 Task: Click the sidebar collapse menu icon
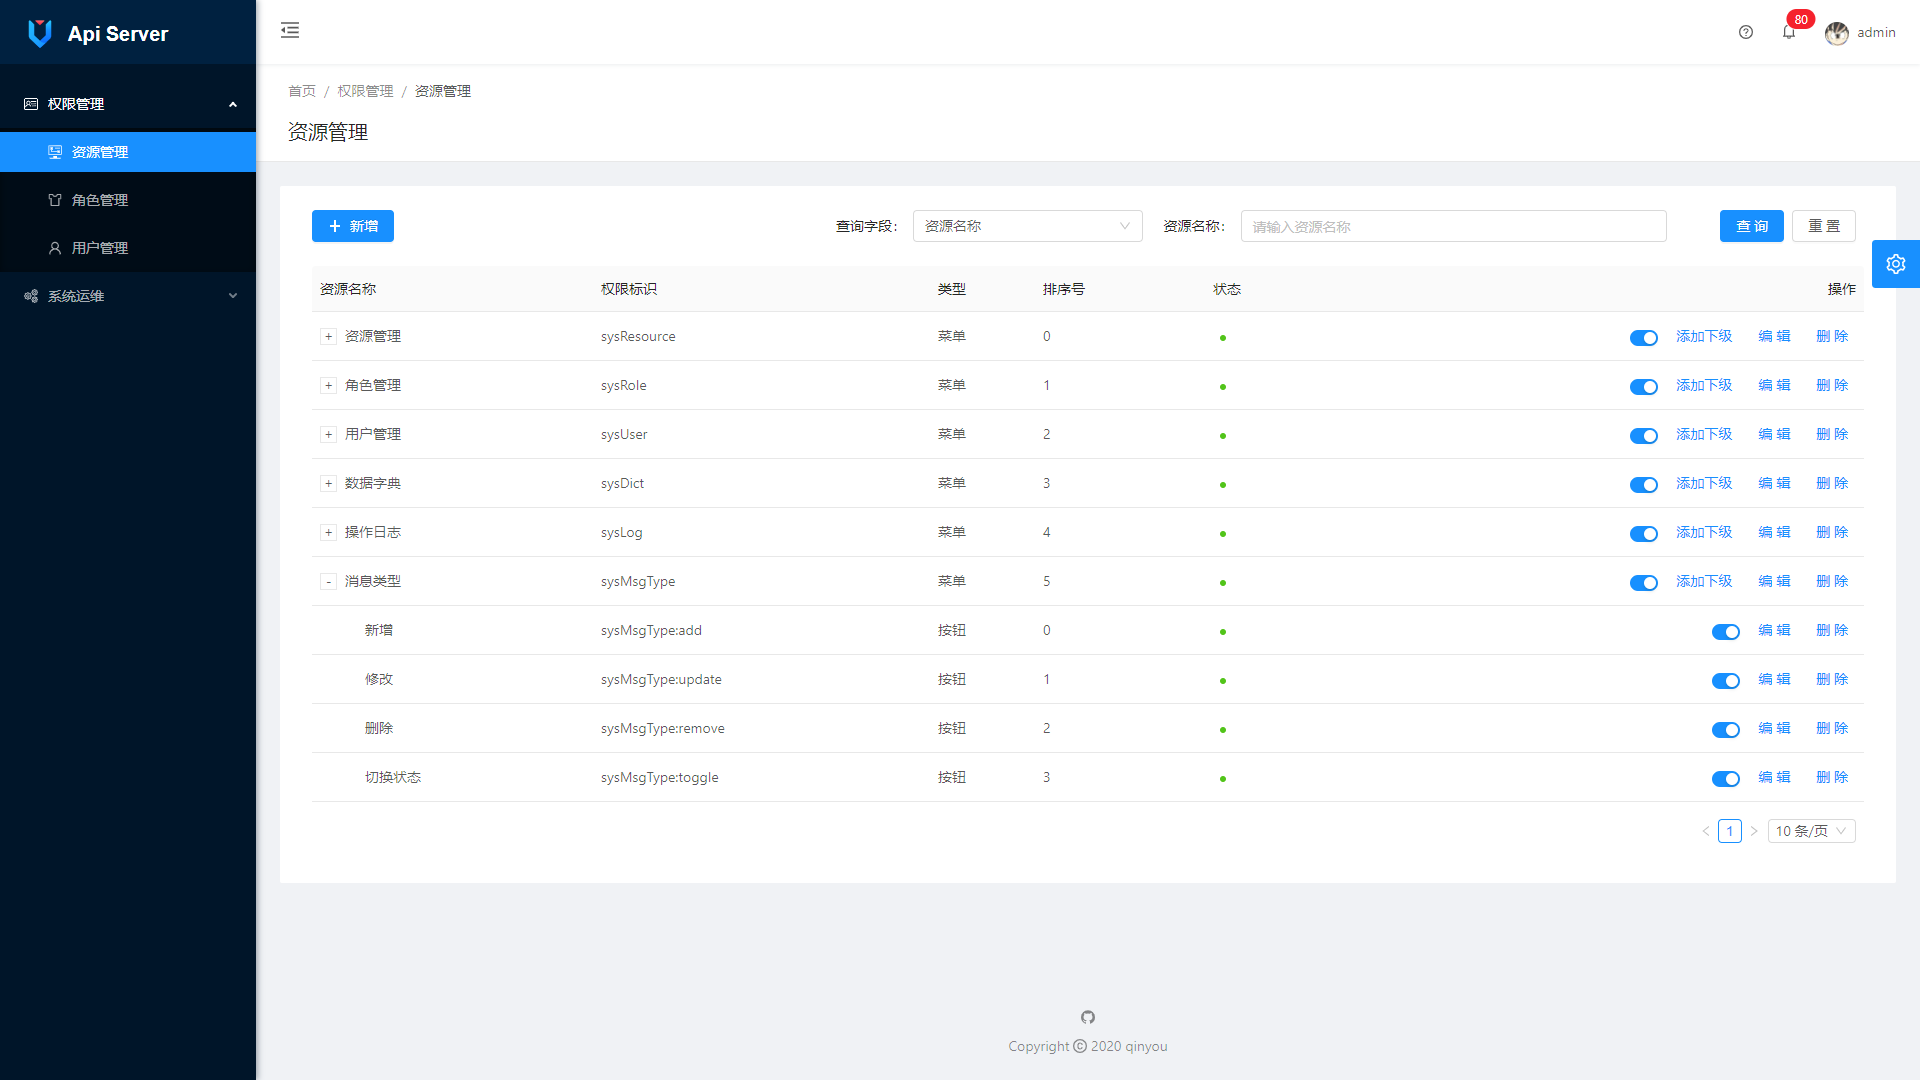coord(290,30)
